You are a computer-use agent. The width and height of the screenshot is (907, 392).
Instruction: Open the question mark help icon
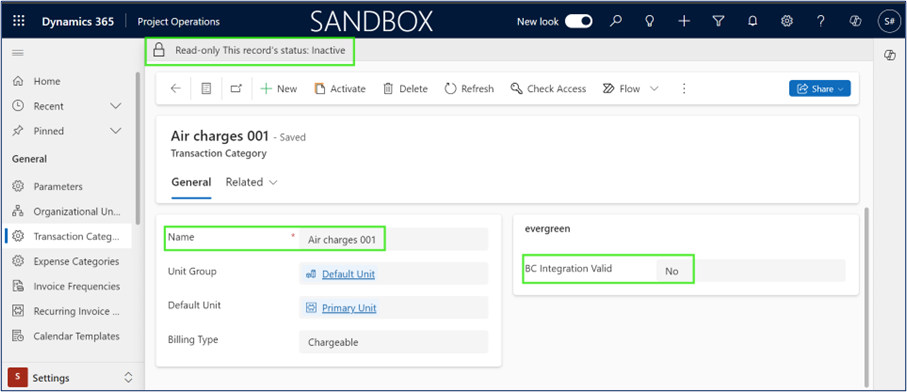[821, 21]
